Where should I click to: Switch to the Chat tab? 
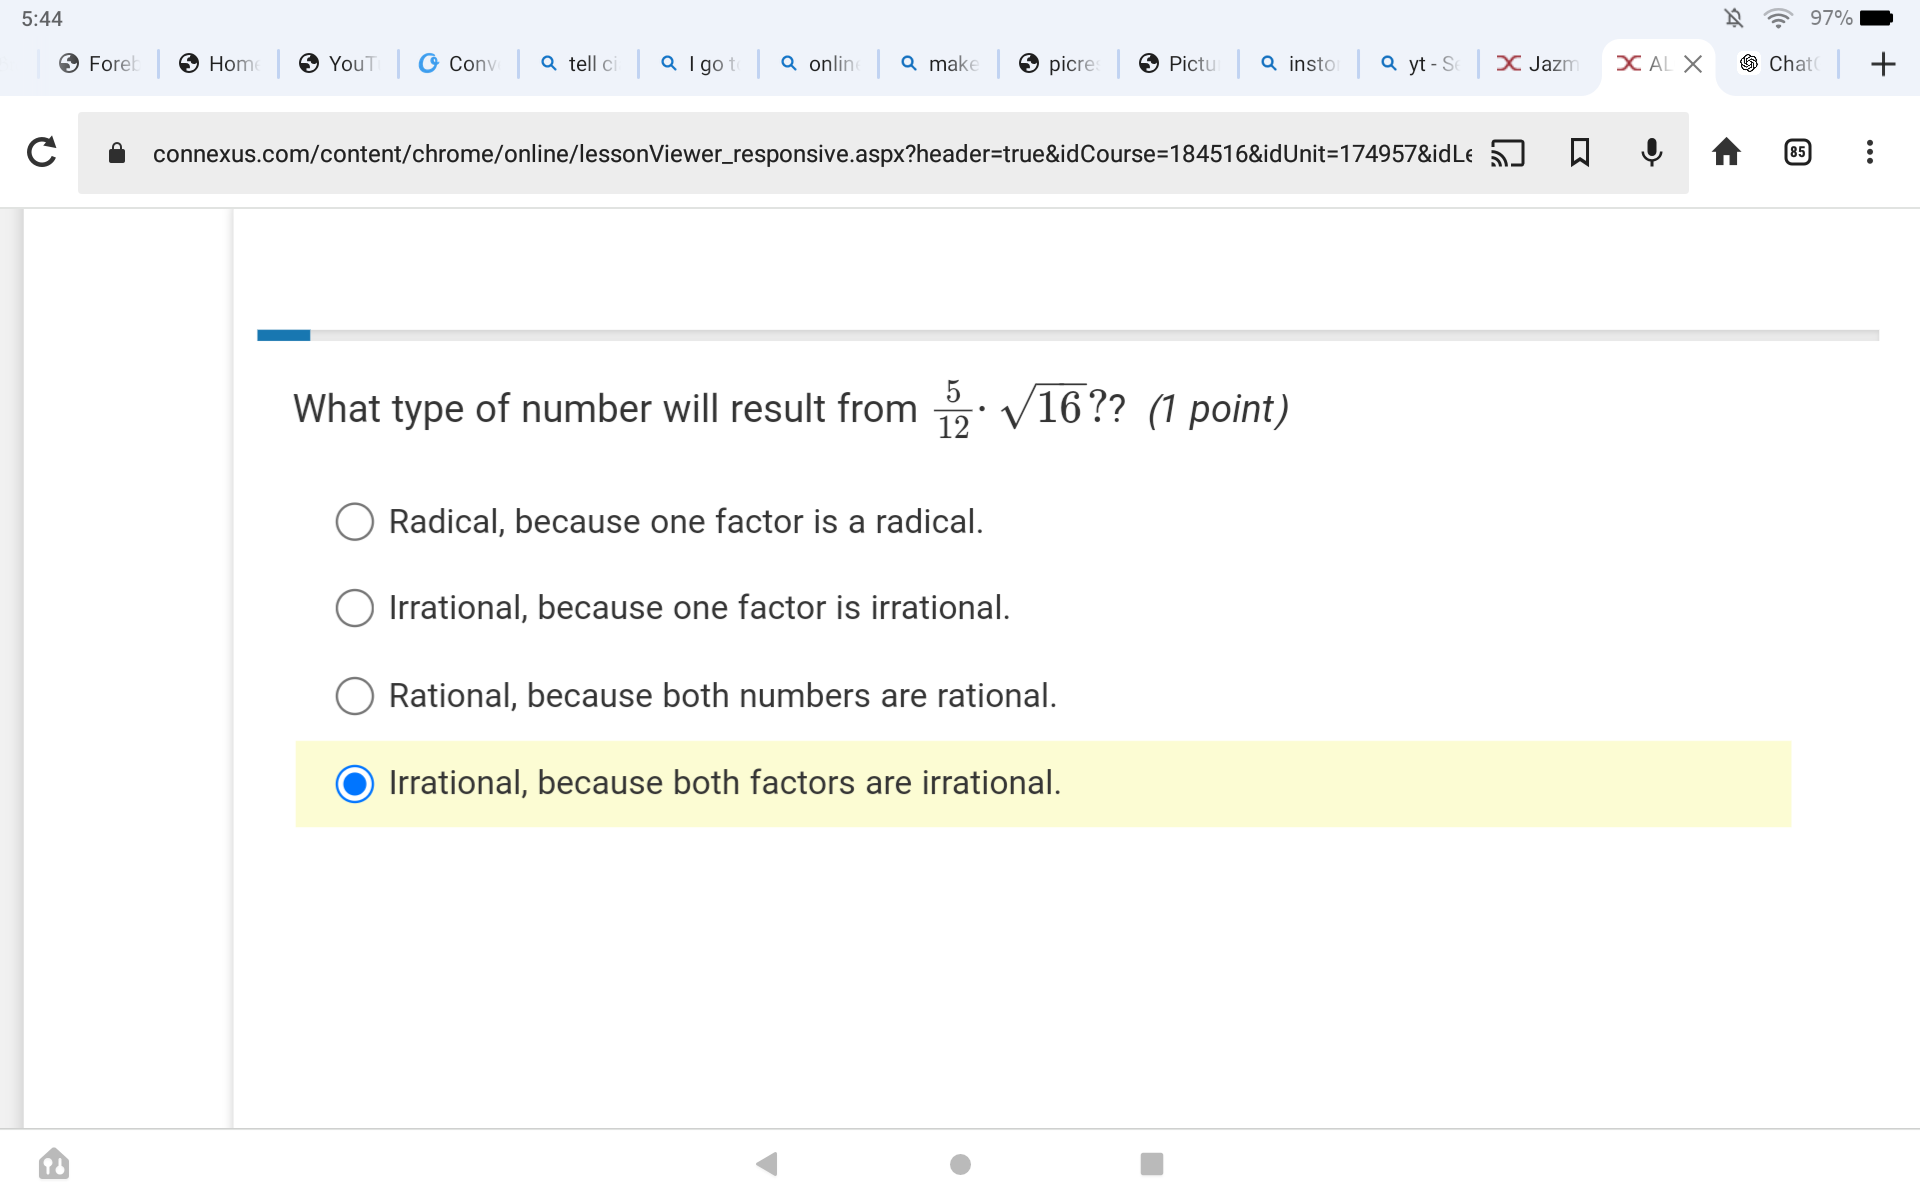coord(1778,64)
